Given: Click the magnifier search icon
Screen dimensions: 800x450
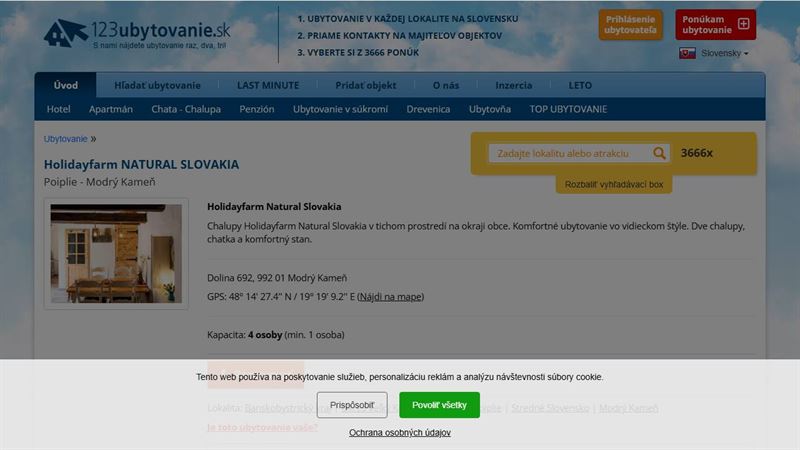Looking at the screenshot, I should tap(659, 153).
